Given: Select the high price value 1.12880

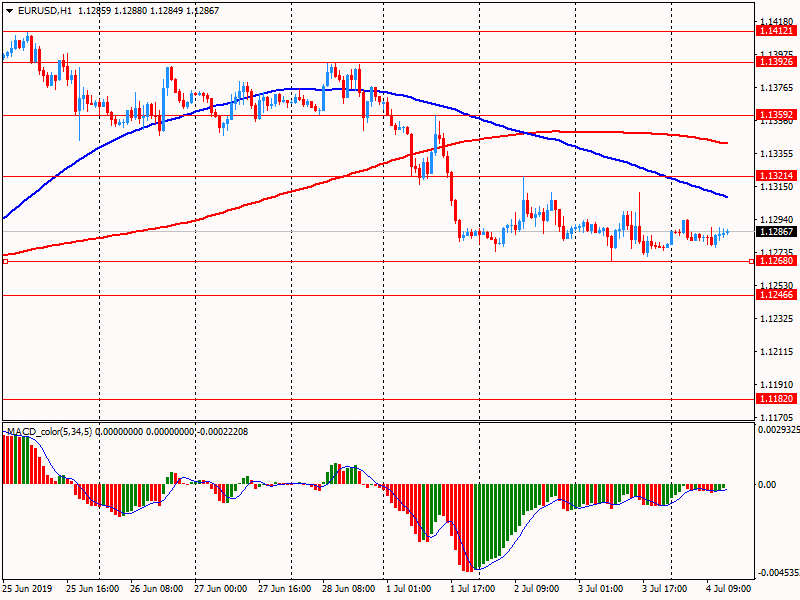Looking at the screenshot, I should 131,11.
